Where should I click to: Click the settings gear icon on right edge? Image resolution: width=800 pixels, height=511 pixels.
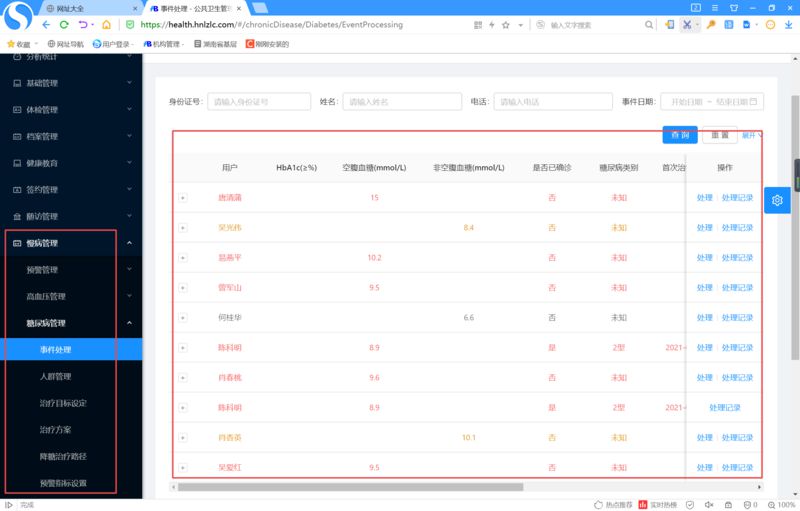tap(777, 201)
